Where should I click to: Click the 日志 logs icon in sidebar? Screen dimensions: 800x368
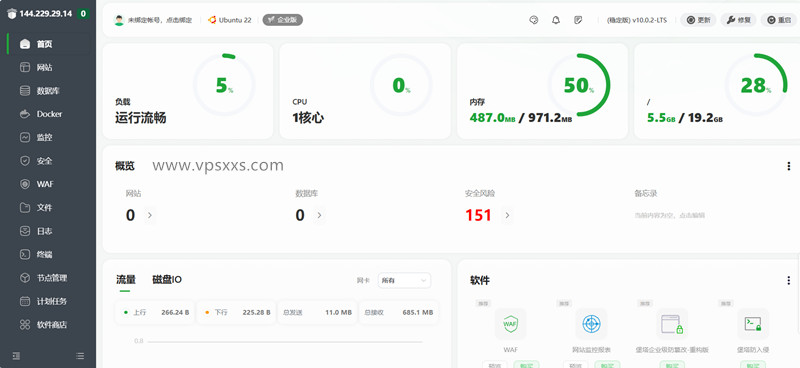(24, 231)
